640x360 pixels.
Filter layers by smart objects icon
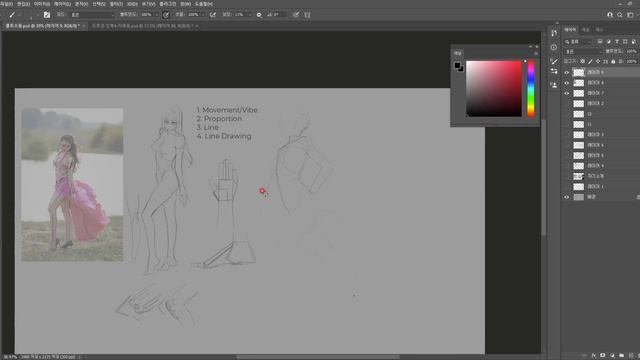pos(633,42)
